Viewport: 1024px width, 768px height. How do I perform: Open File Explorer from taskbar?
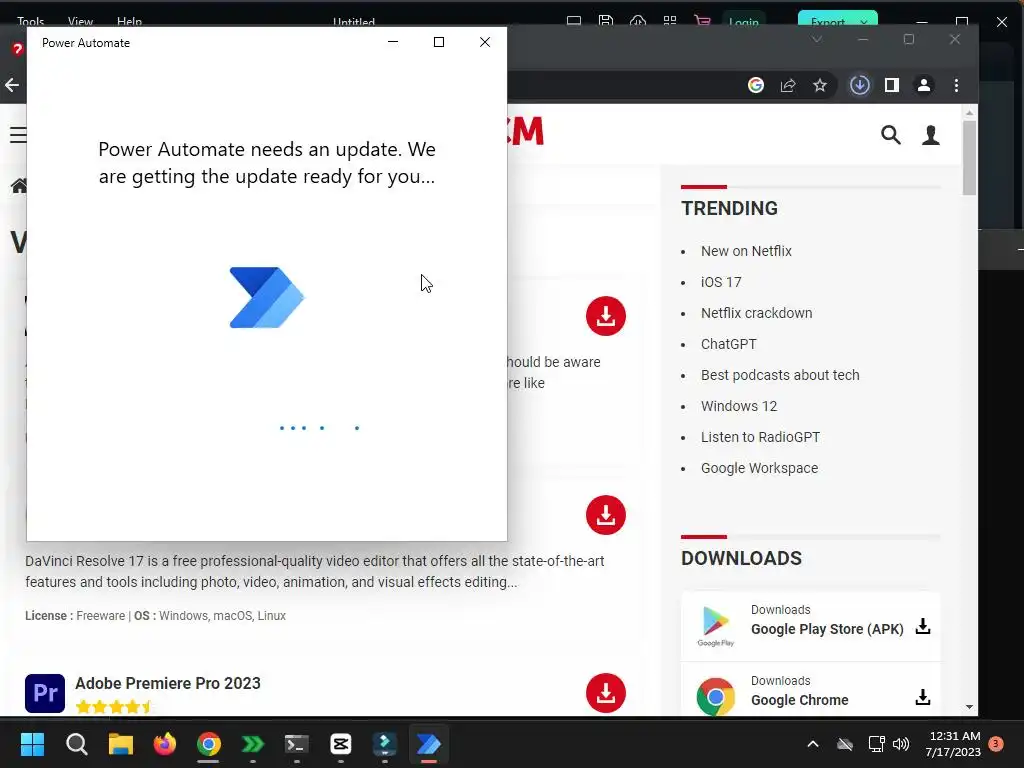[121, 744]
